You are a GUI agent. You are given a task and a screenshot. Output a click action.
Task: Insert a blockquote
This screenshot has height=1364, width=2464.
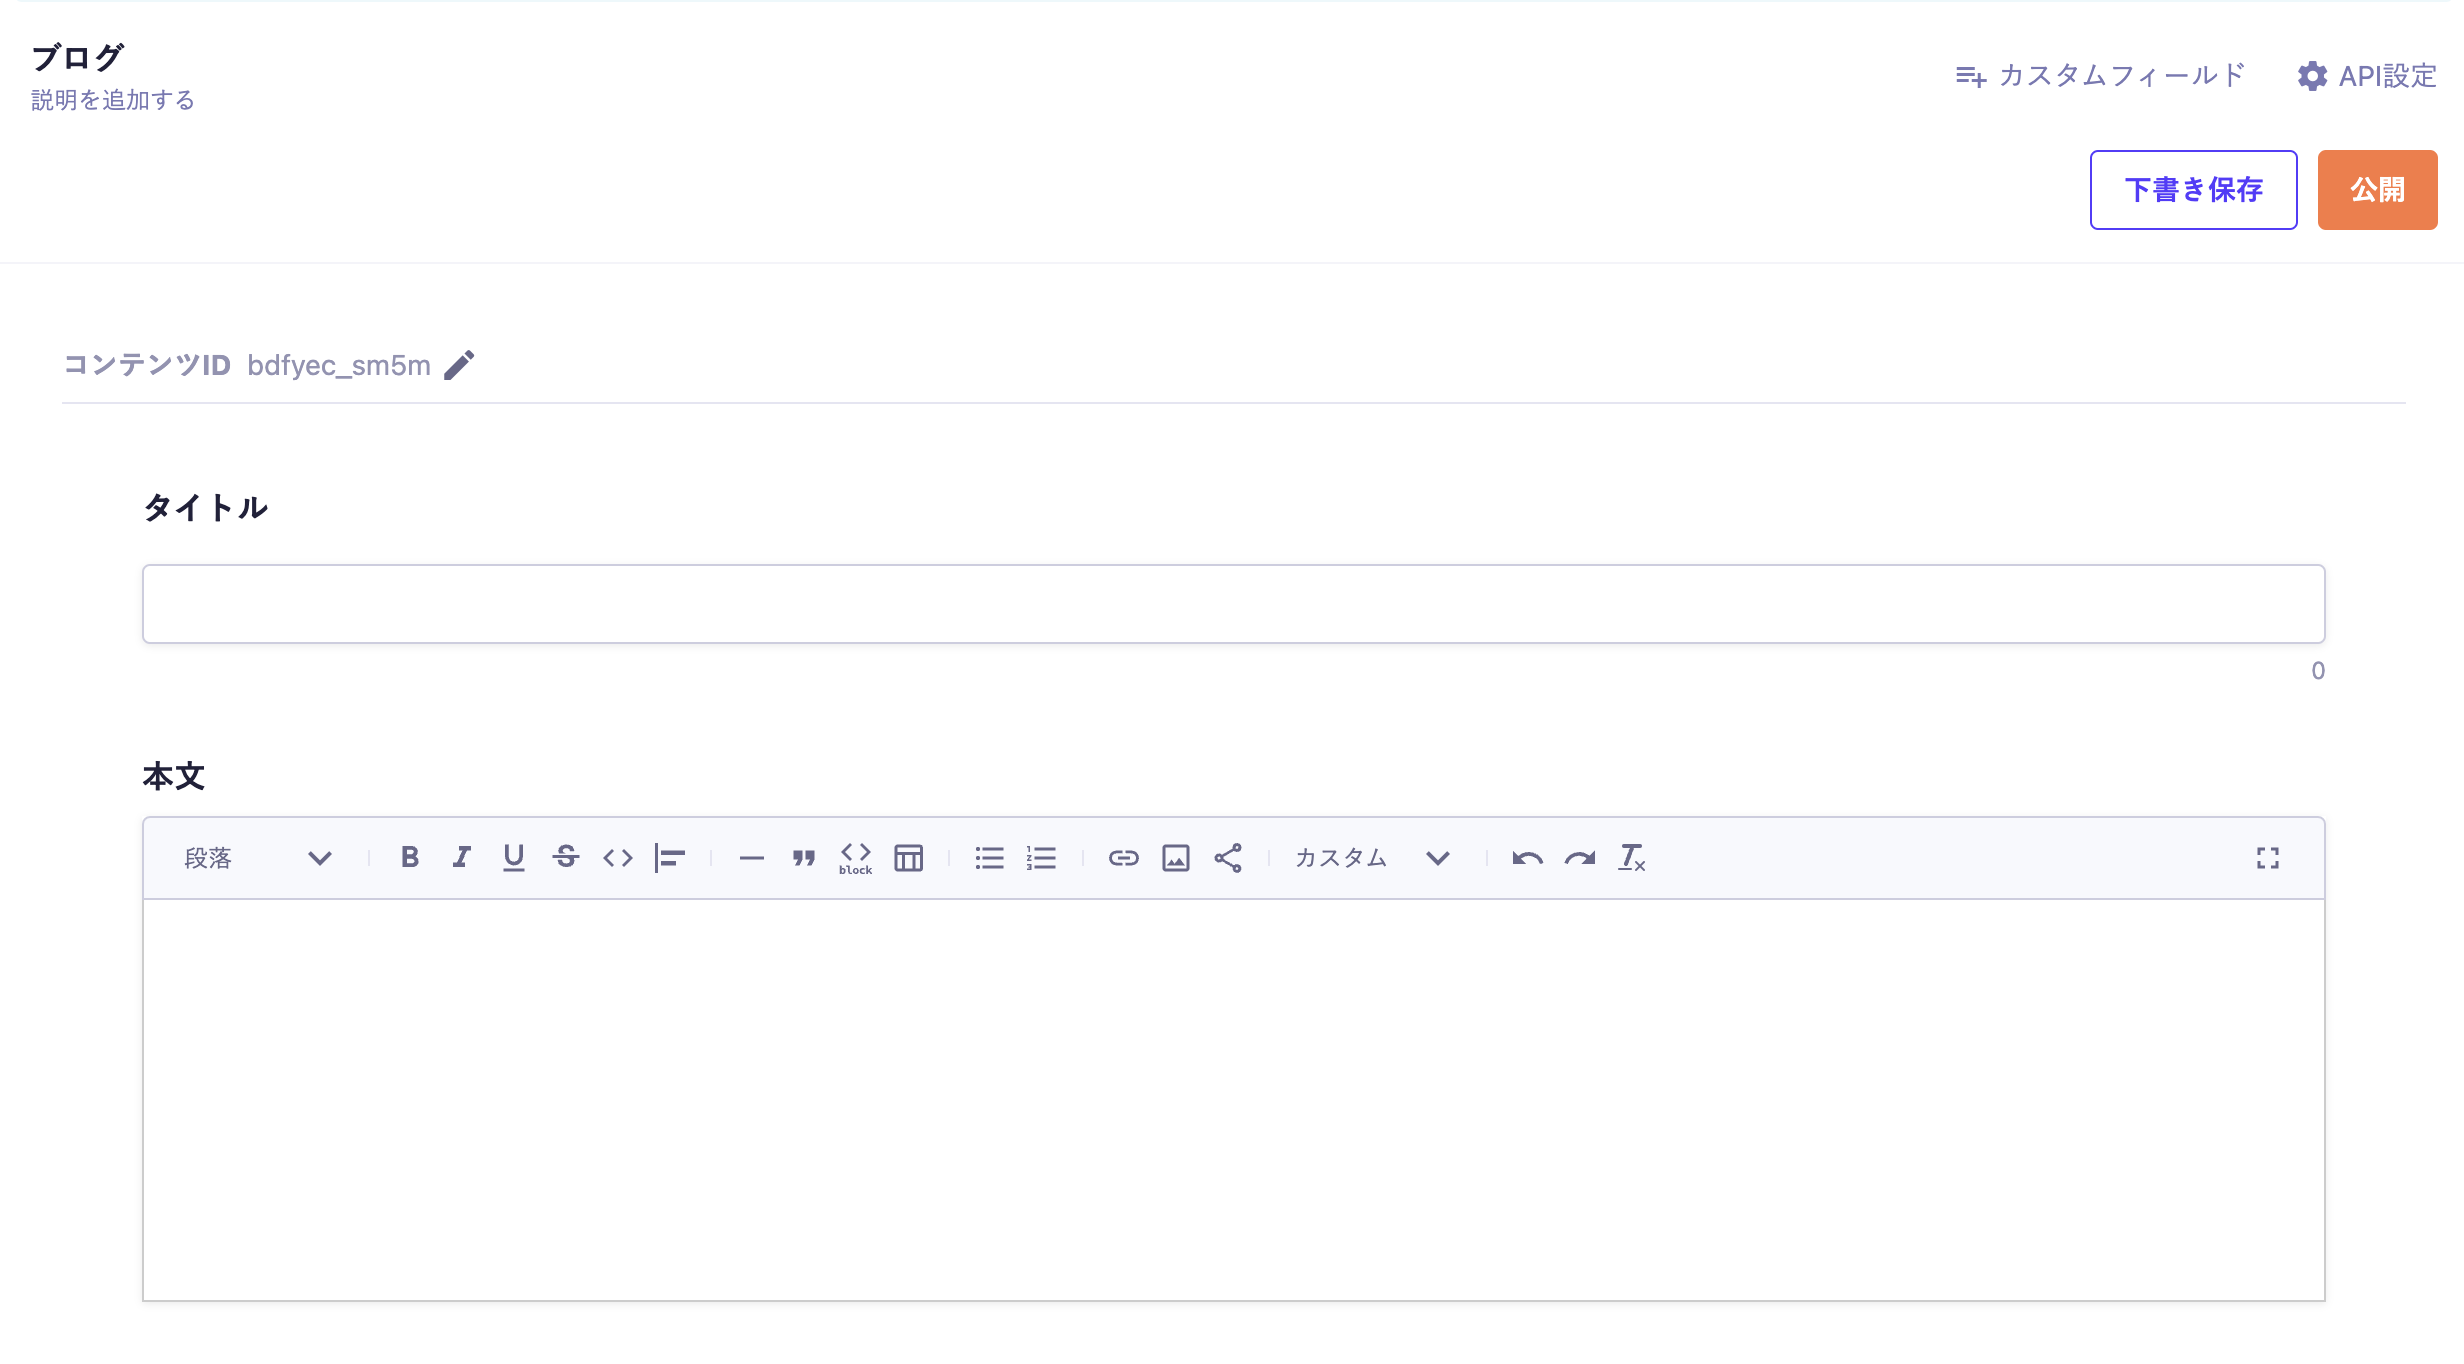click(803, 857)
